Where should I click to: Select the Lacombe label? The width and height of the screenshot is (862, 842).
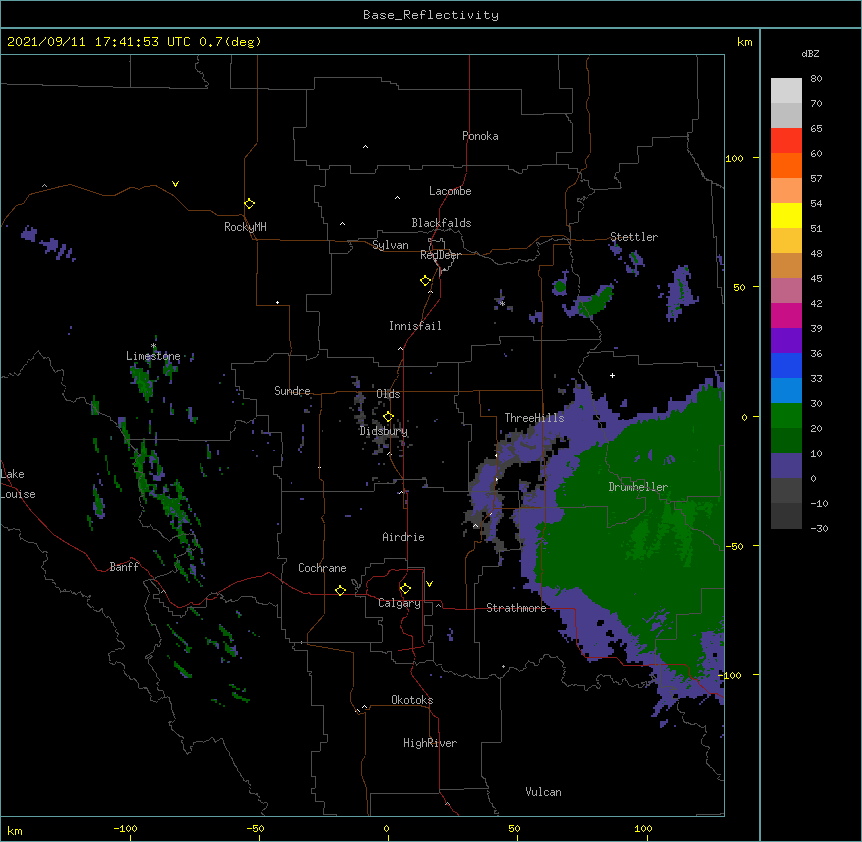[x=450, y=191]
